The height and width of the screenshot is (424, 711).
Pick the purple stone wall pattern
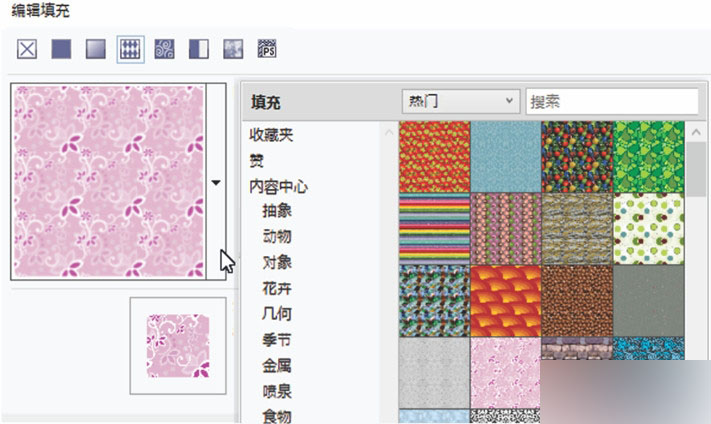coord(577,348)
